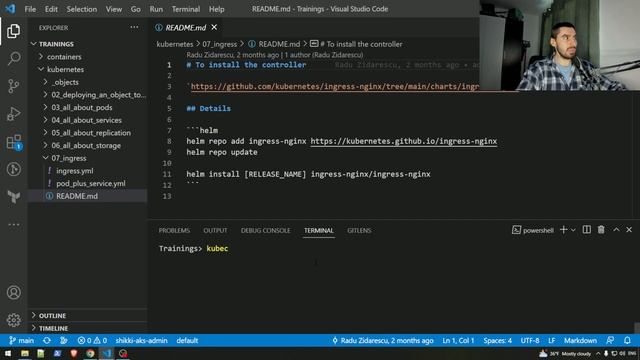Image resolution: width=640 pixels, height=360 pixels.
Task: Open the Go menu
Action: (x=136, y=9)
